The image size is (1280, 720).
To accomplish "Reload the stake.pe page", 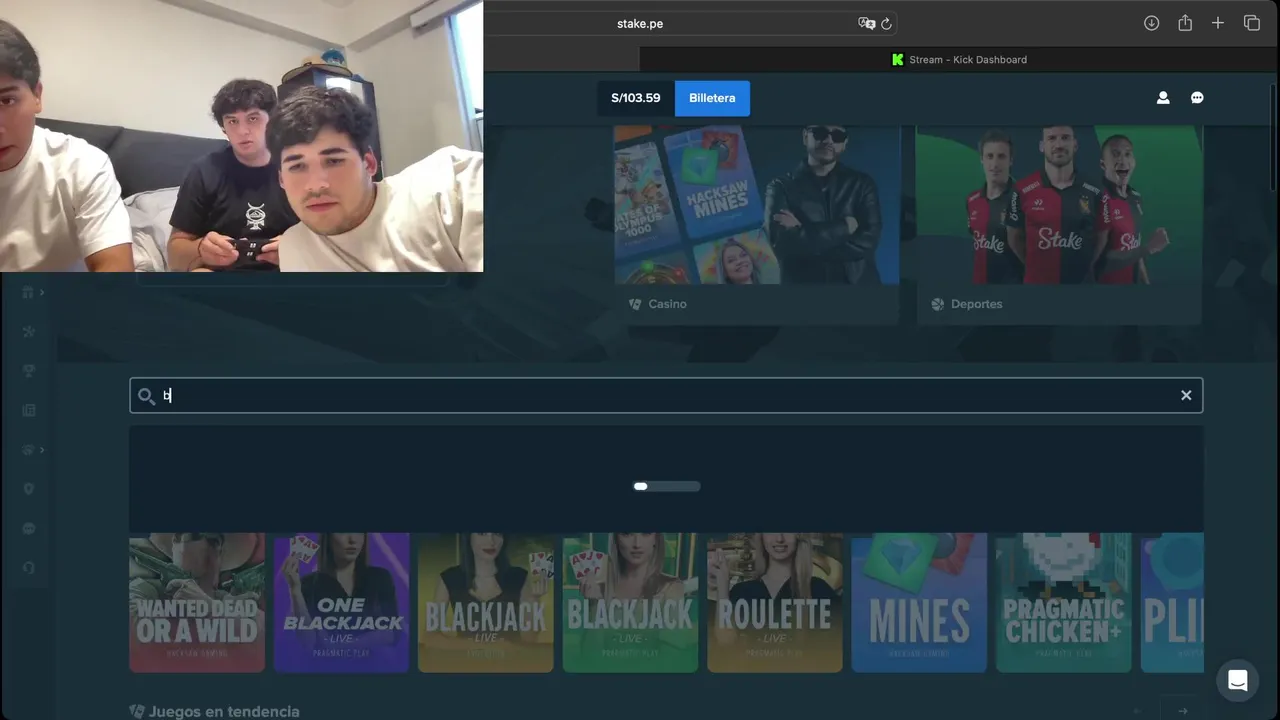I will [886, 23].
